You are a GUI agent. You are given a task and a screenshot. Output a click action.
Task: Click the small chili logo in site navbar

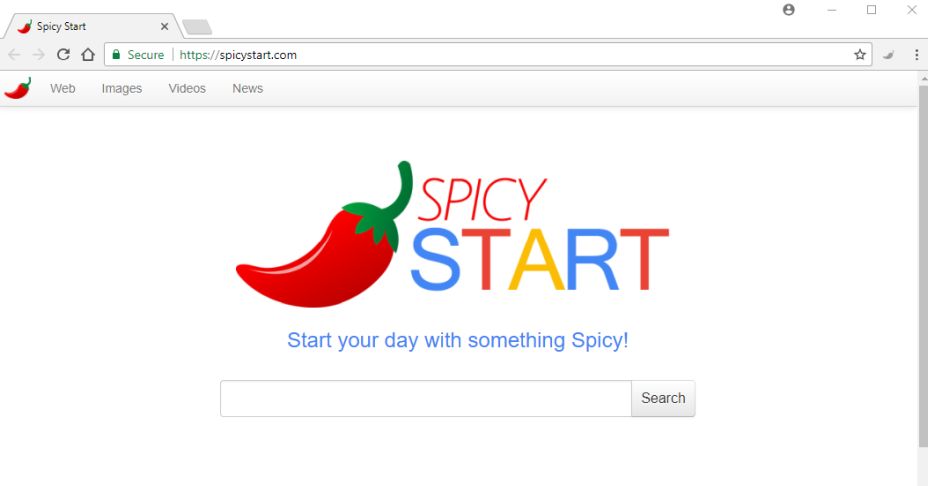(x=17, y=88)
